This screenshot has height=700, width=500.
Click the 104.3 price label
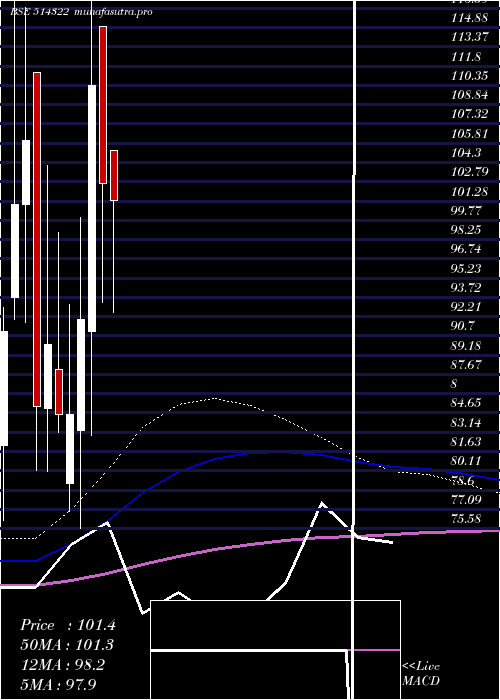click(x=466, y=153)
